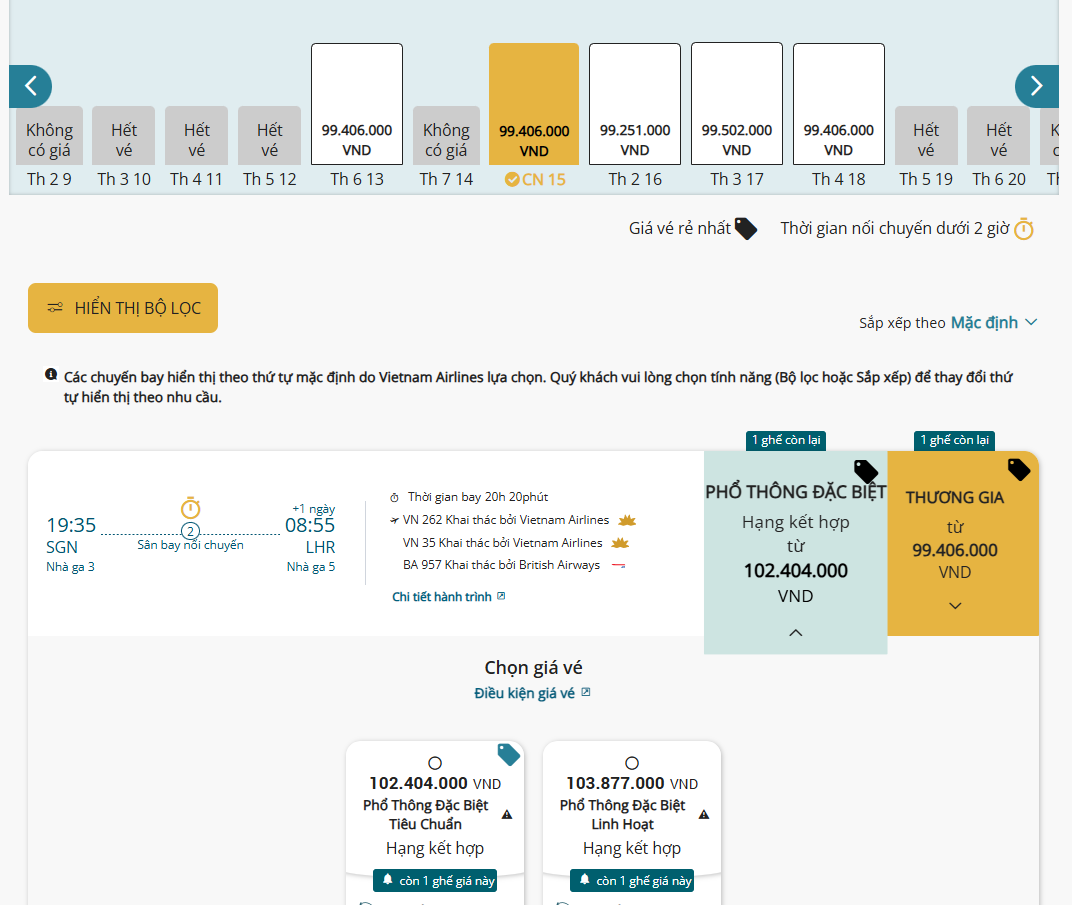Click the connecting-time stopwatch icon above stops

pos(190,508)
